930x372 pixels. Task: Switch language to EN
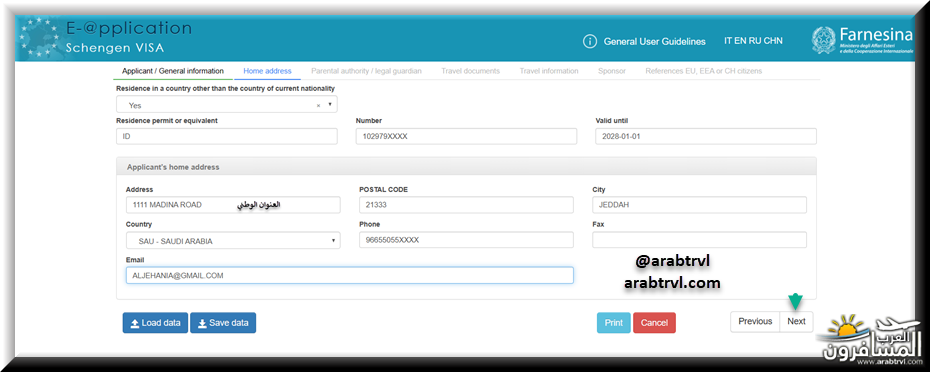click(x=741, y=41)
